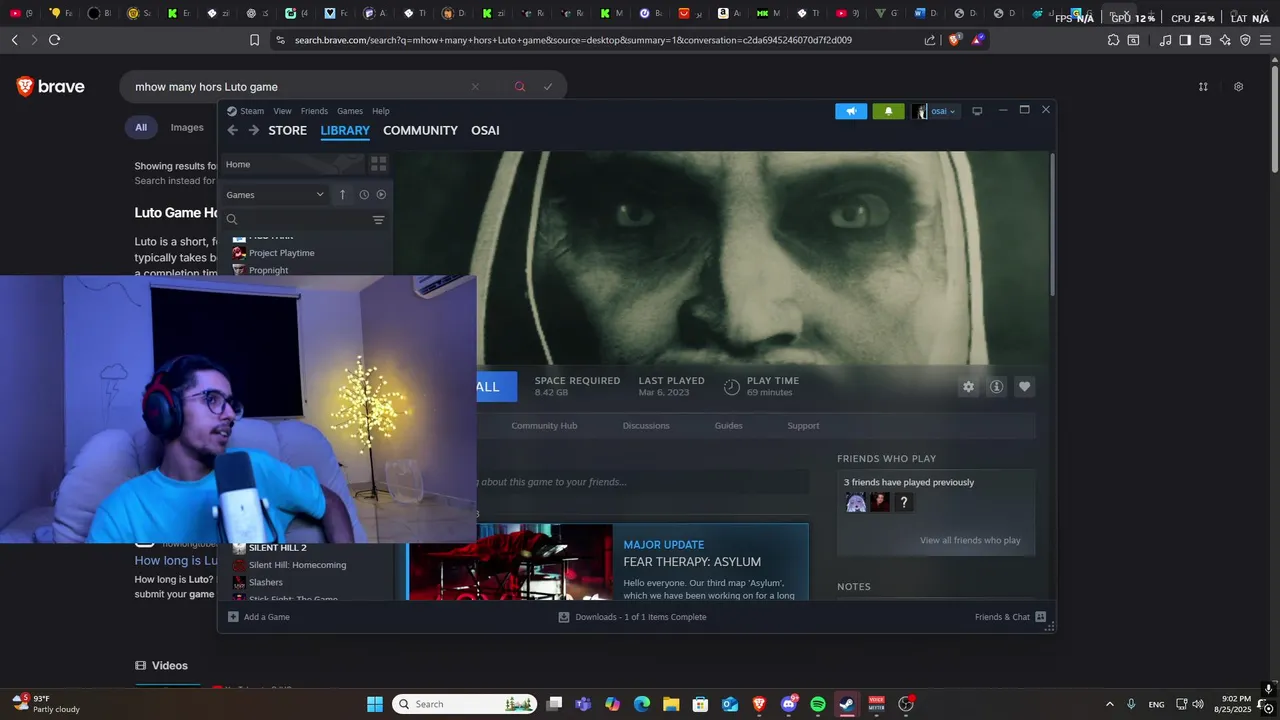Toggle ready-to-play filter icon
This screenshot has width=1280, height=720.
point(381,195)
